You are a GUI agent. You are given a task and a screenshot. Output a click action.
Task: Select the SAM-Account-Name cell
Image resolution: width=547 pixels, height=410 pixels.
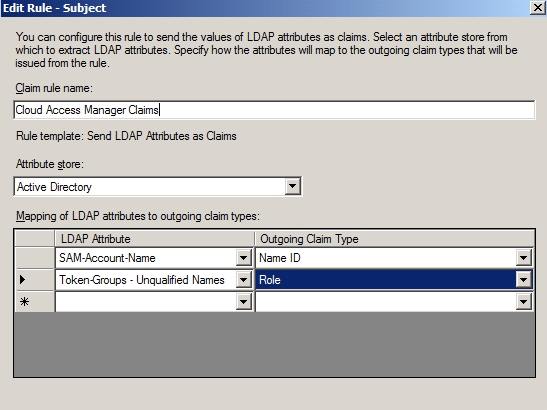click(154, 258)
